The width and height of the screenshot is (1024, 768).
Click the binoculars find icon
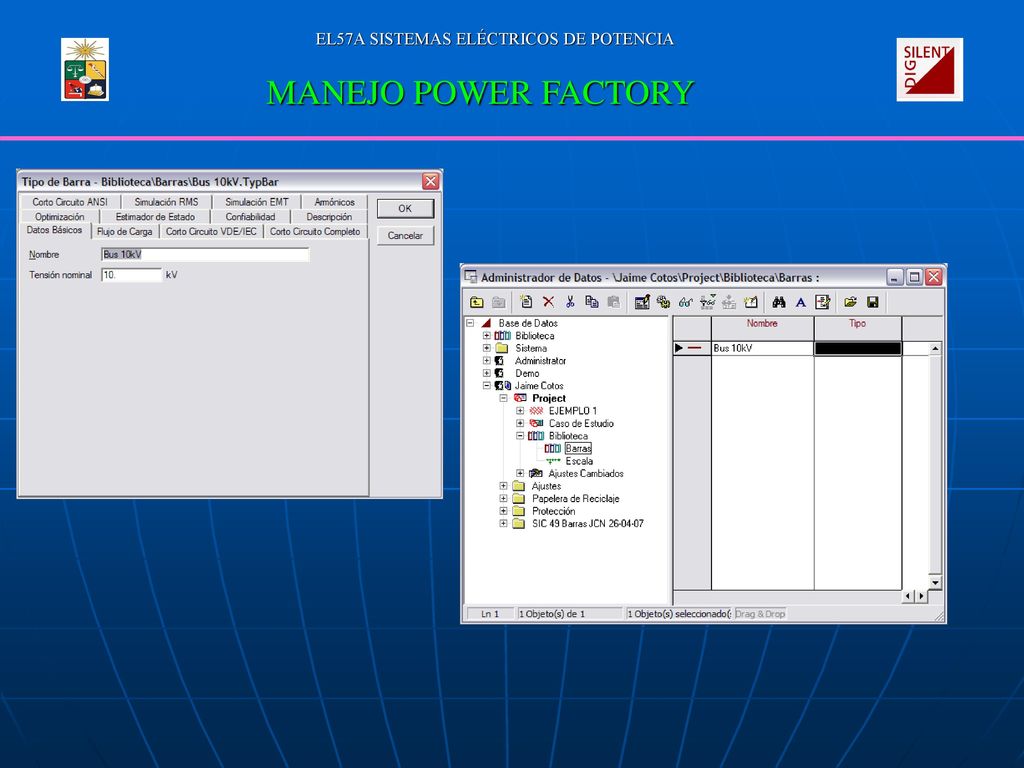tap(778, 302)
